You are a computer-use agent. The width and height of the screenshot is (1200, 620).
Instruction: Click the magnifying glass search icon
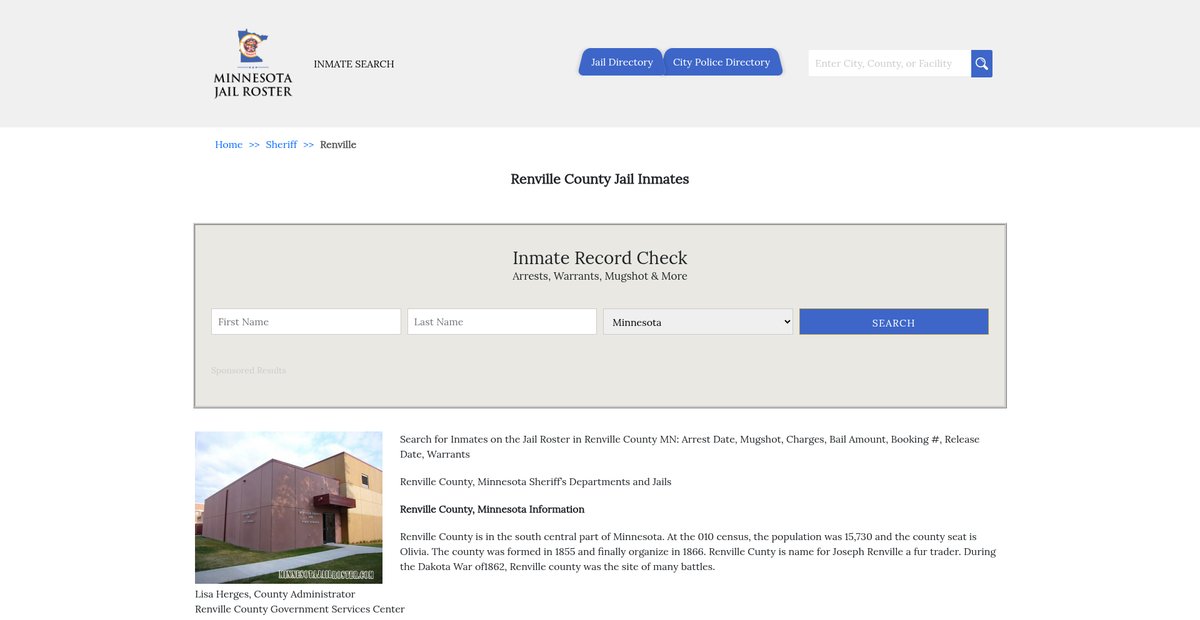(981, 64)
